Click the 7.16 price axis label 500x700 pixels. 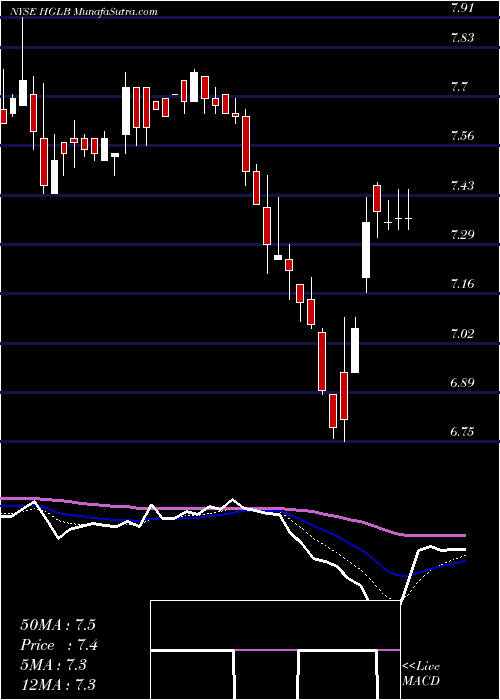pos(462,284)
